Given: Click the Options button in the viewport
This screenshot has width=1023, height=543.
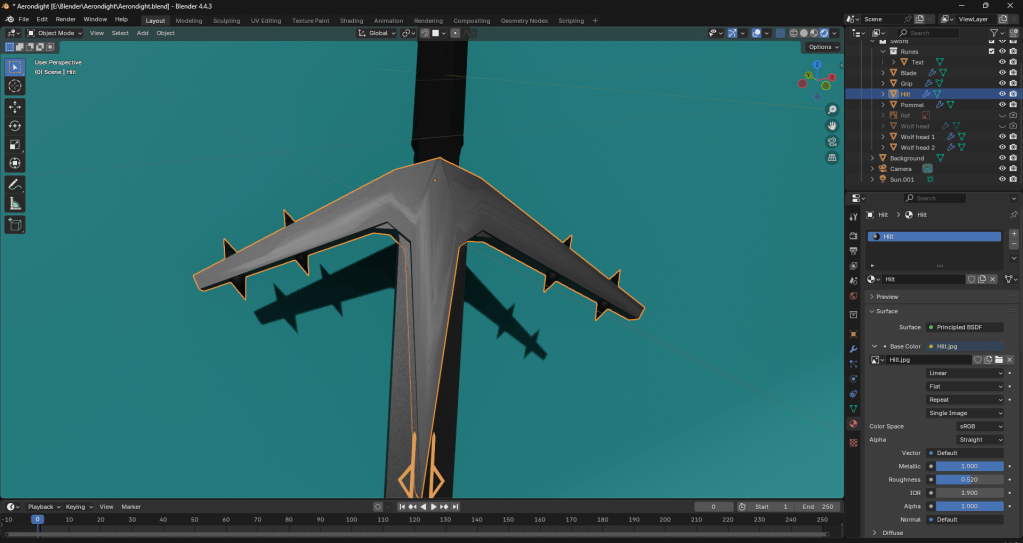Looking at the screenshot, I should coord(821,47).
